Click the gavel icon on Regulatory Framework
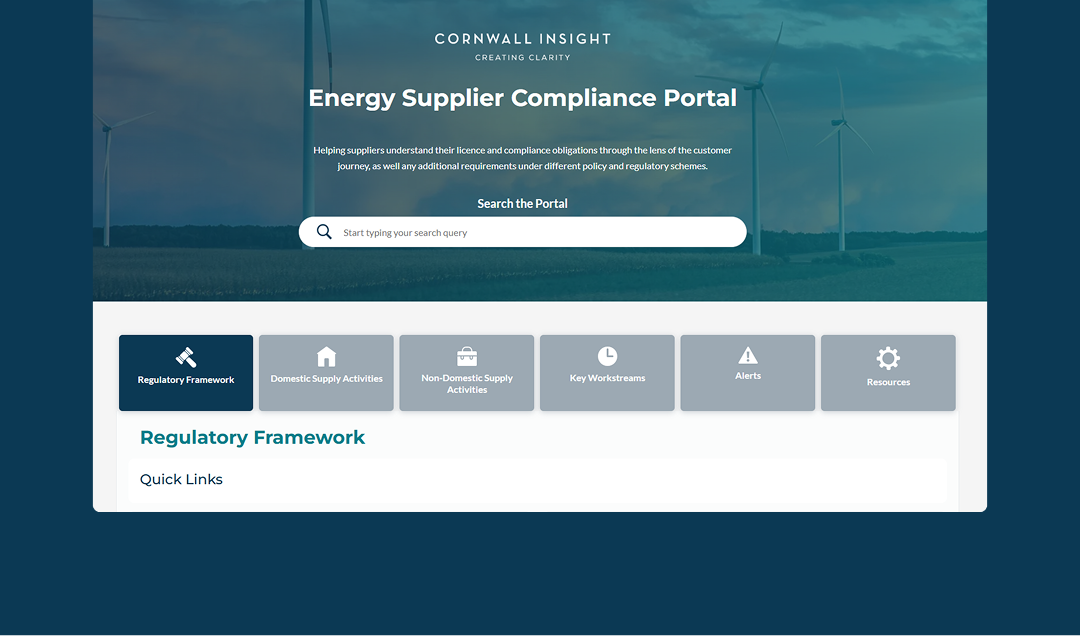Image resolution: width=1080 pixels, height=636 pixels. [186, 358]
